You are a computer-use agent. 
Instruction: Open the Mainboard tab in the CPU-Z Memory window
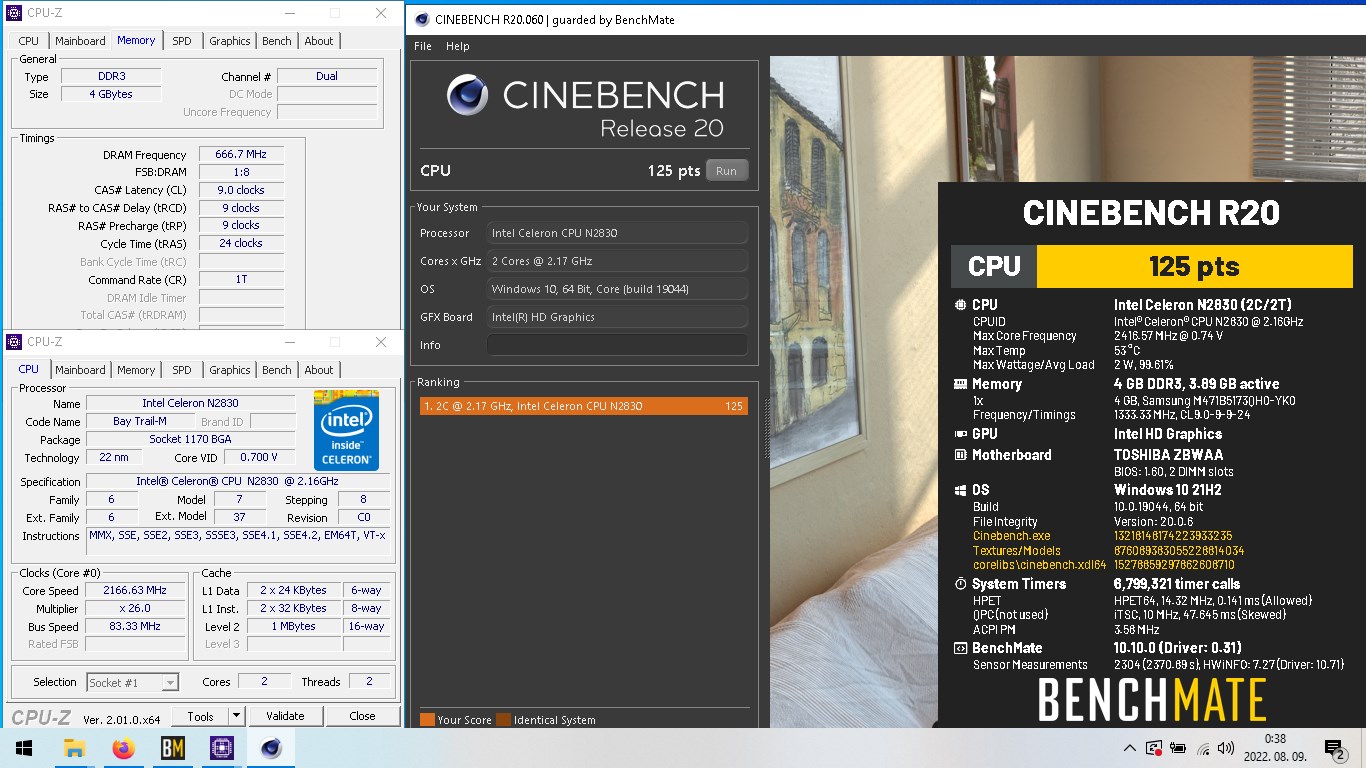(80, 41)
